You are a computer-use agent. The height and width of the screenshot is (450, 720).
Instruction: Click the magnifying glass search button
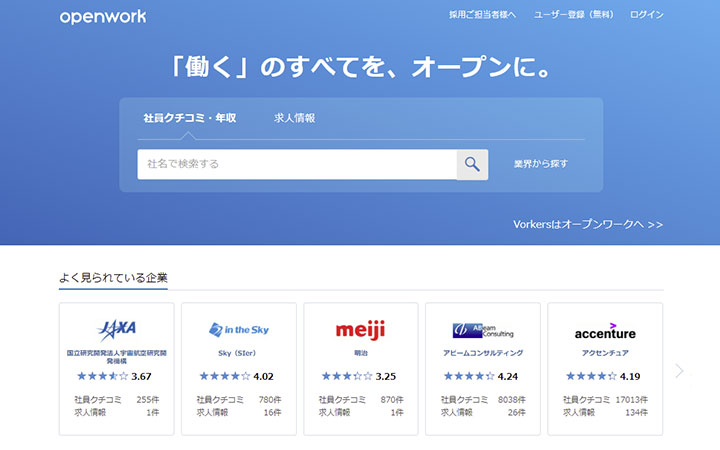click(x=472, y=164)
